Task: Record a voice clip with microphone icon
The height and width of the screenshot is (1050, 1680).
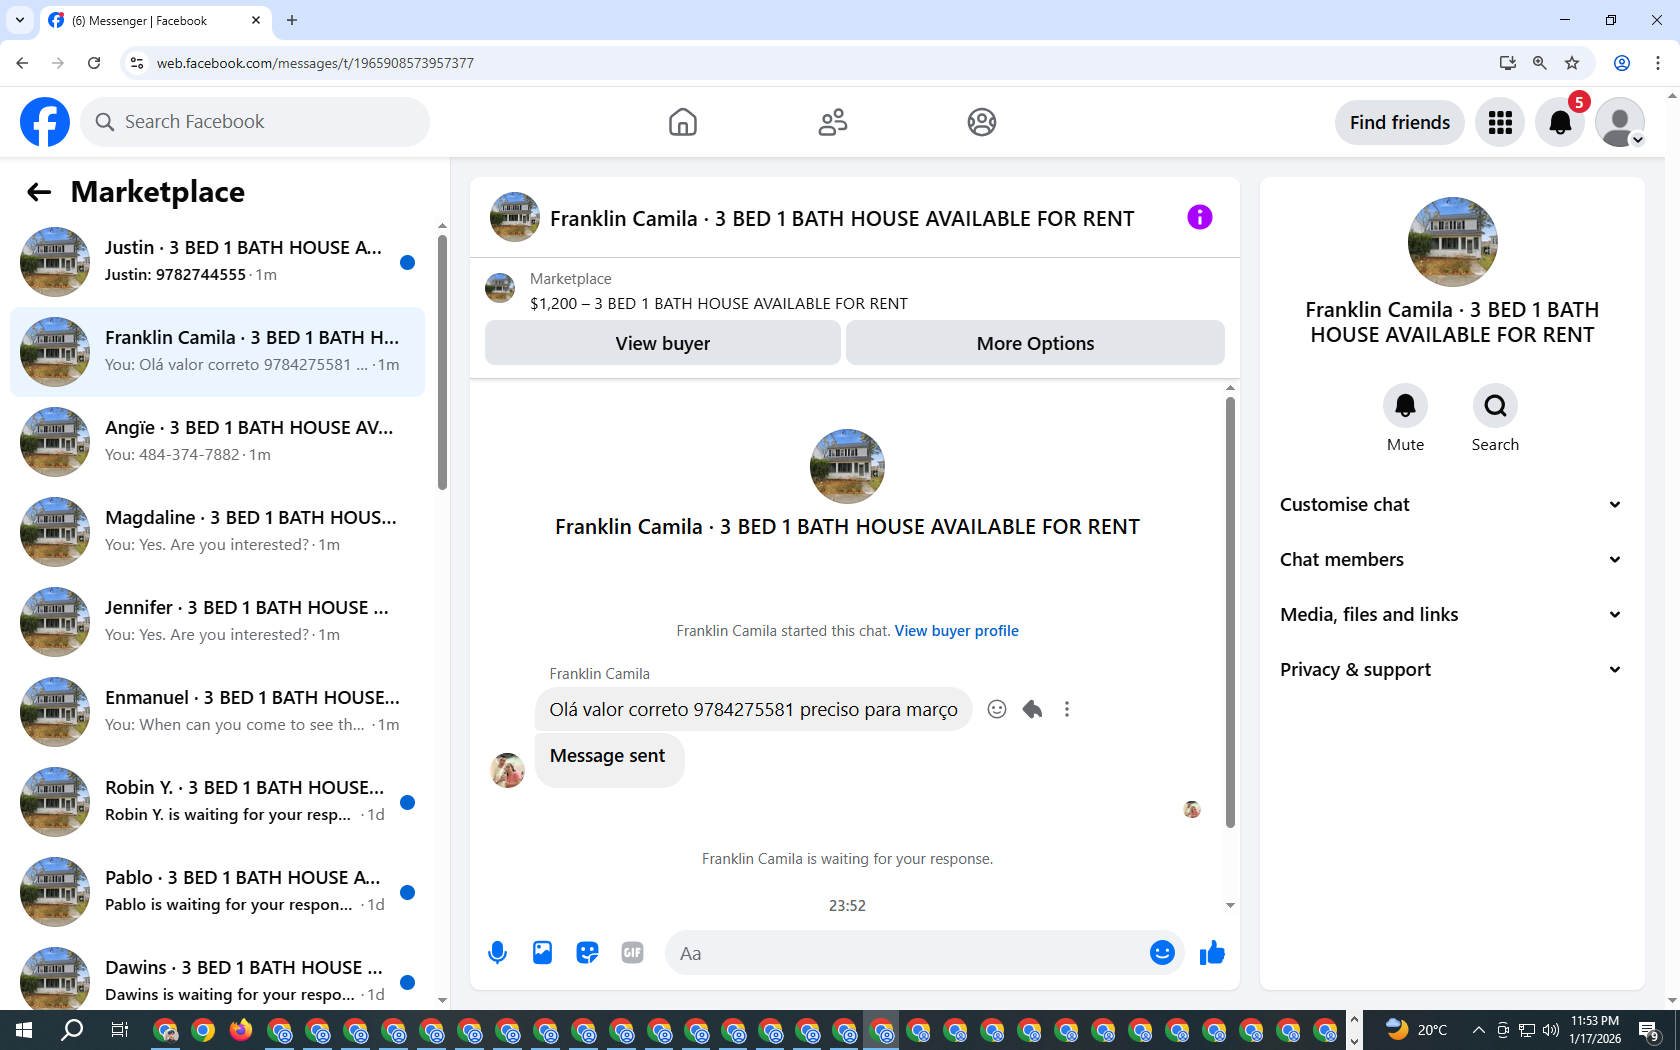Action: click(x=497, y=953)
